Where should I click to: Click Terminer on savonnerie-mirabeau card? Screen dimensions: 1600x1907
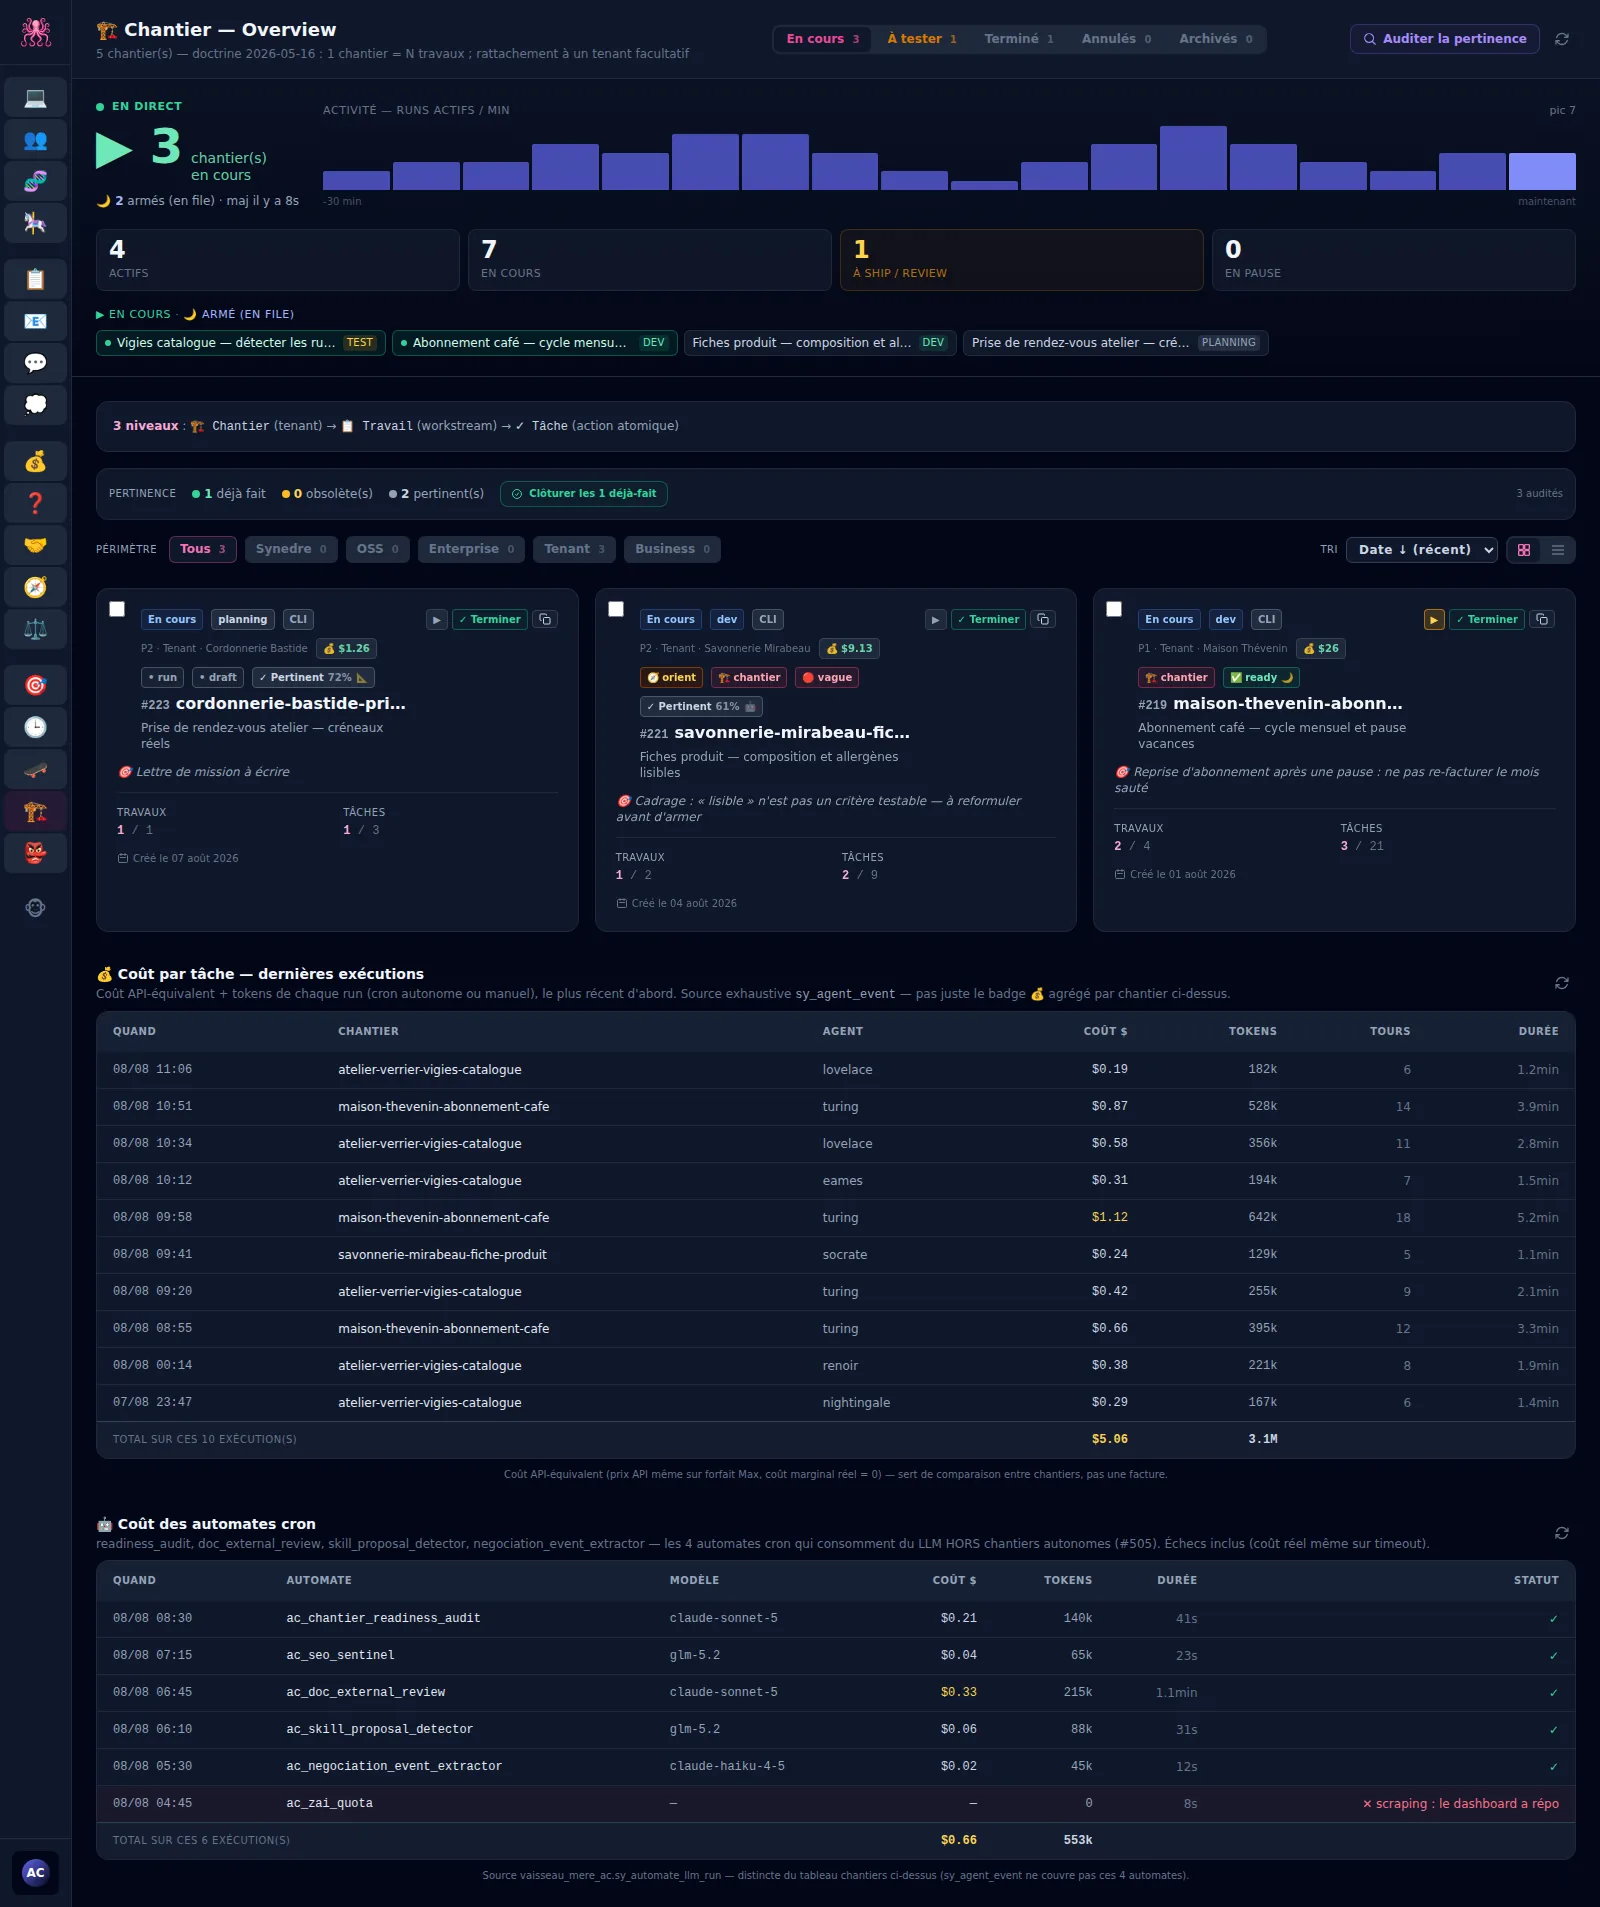coord(988,620)
